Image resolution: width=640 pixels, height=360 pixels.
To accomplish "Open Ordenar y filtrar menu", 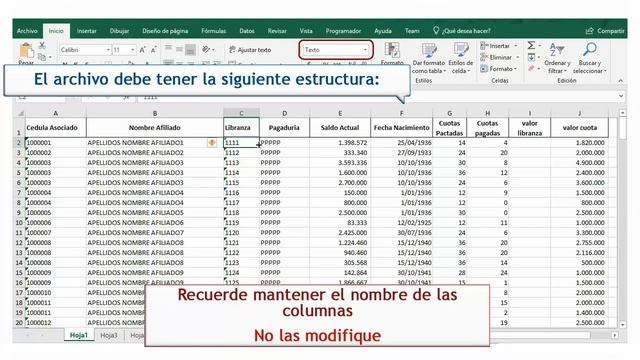I will click(557, 58).
